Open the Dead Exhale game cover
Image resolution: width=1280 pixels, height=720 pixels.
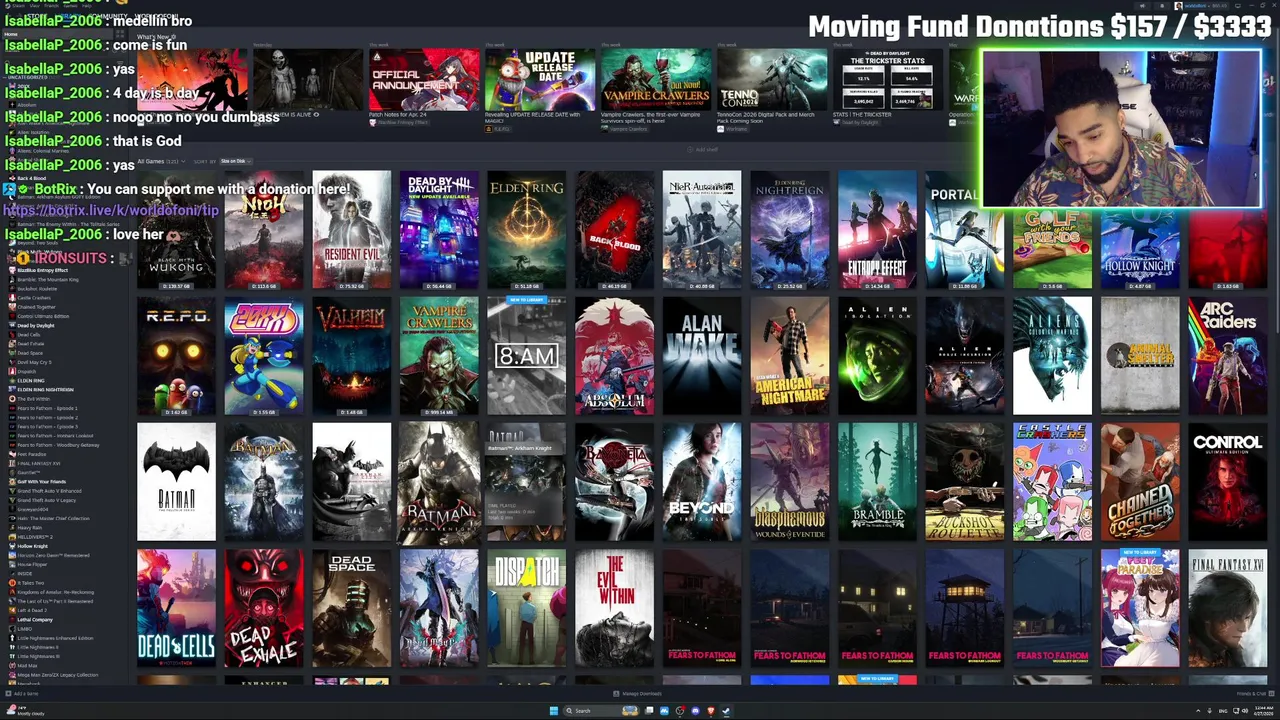(264, 608)
